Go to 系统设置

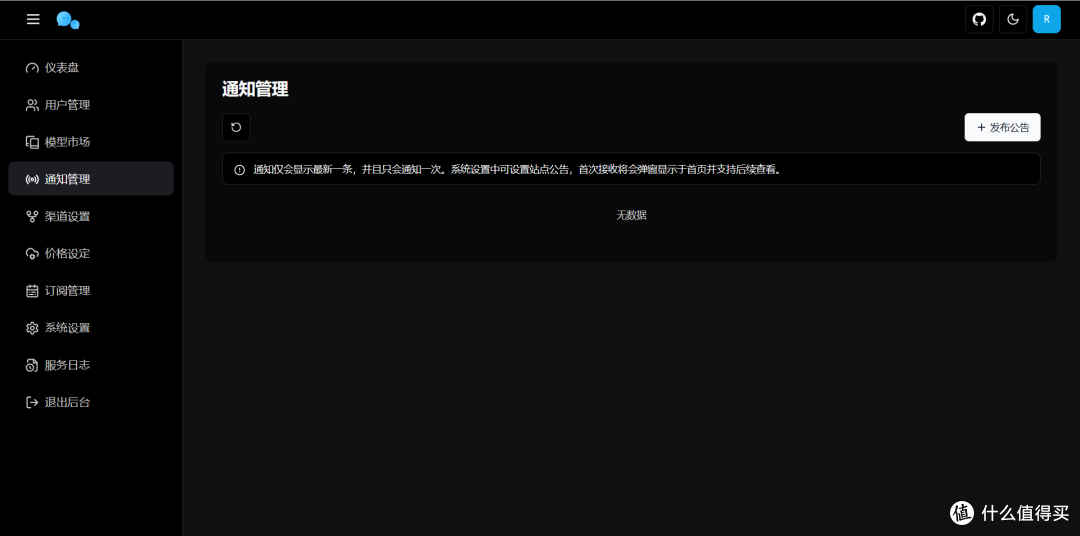(91, 328)
